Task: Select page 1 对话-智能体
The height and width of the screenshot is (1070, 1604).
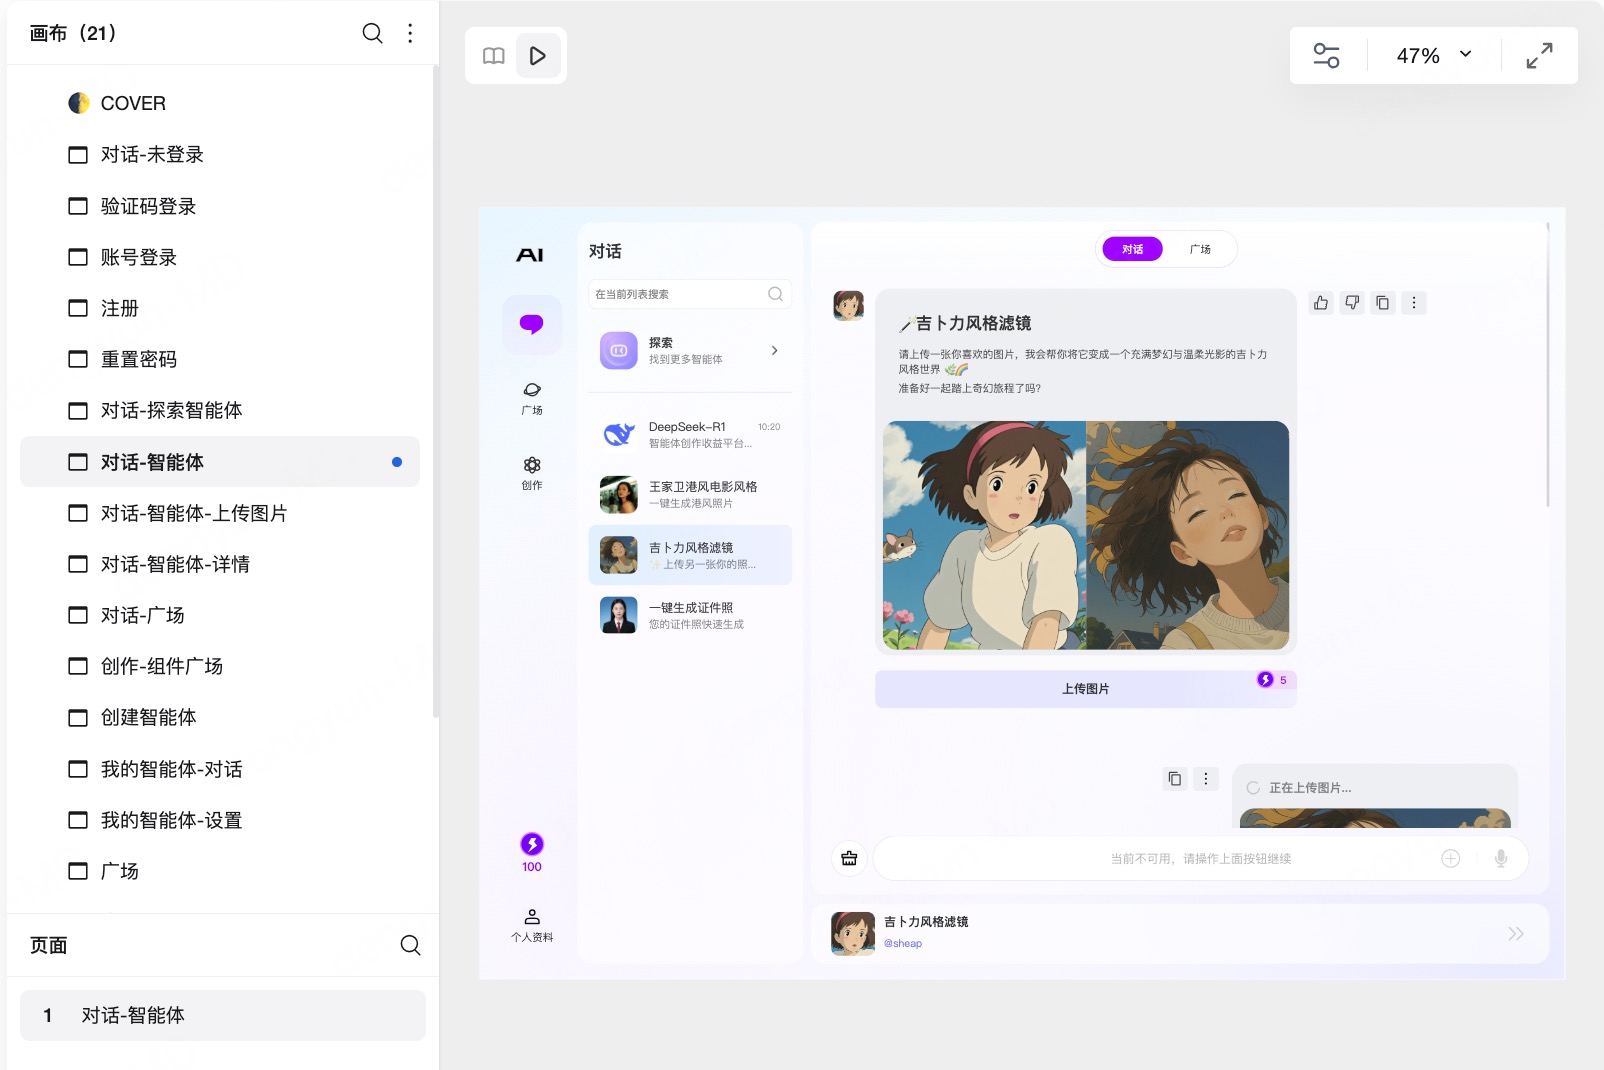Action: [223, 1015]
